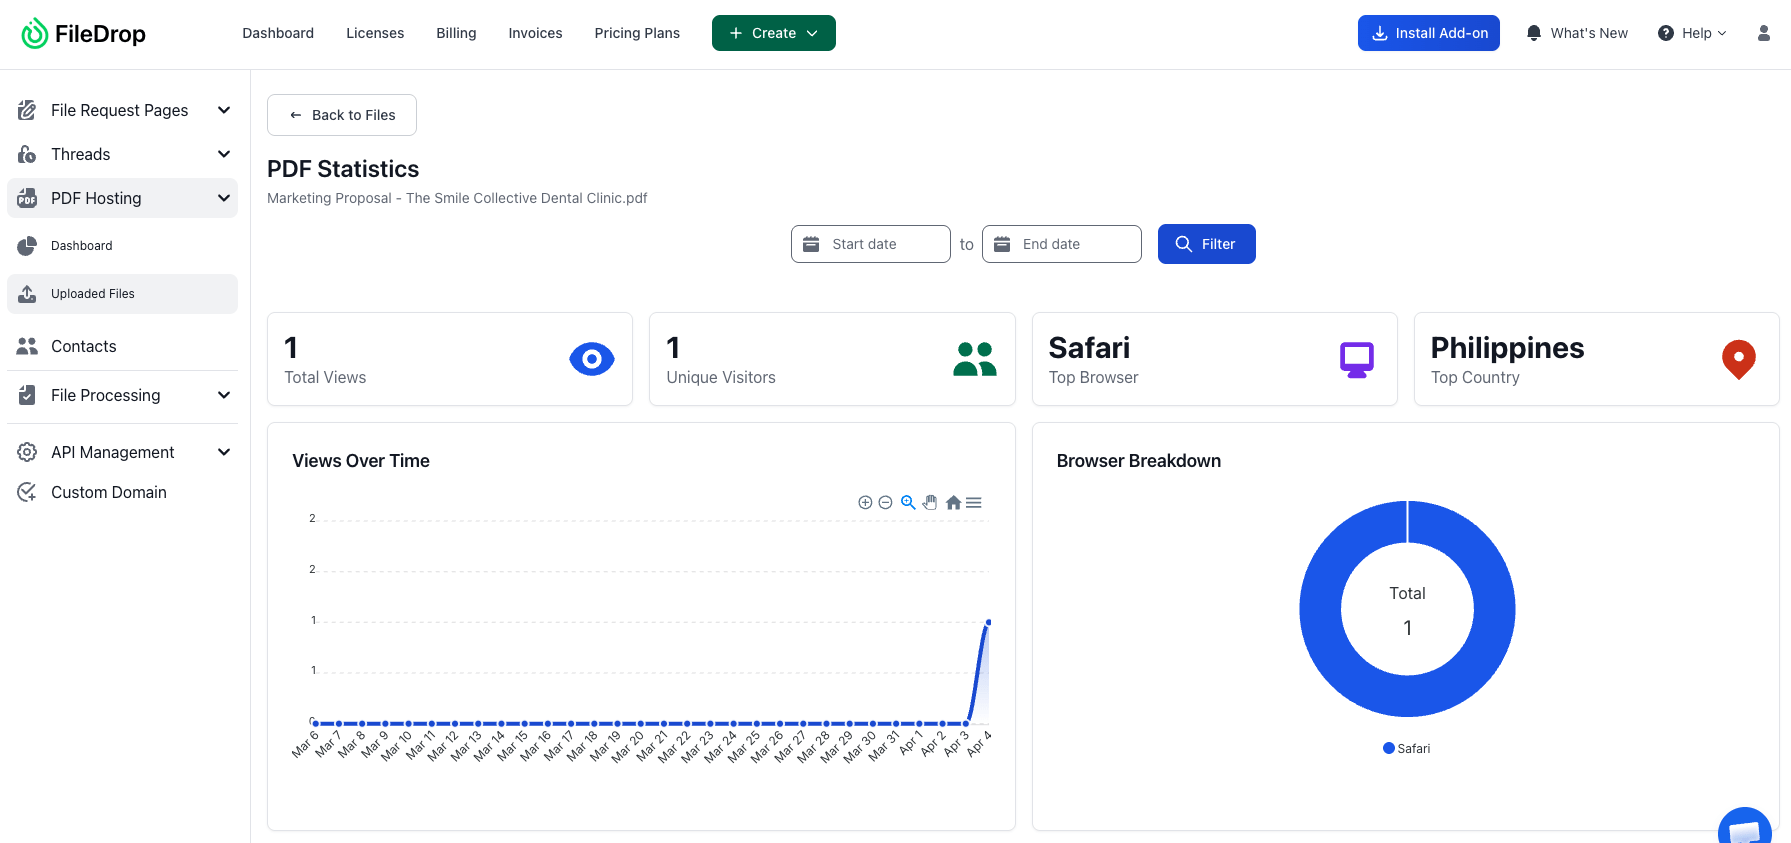Click the user account avatar icon
The image size is (1791, 843).
(1763, 33)
